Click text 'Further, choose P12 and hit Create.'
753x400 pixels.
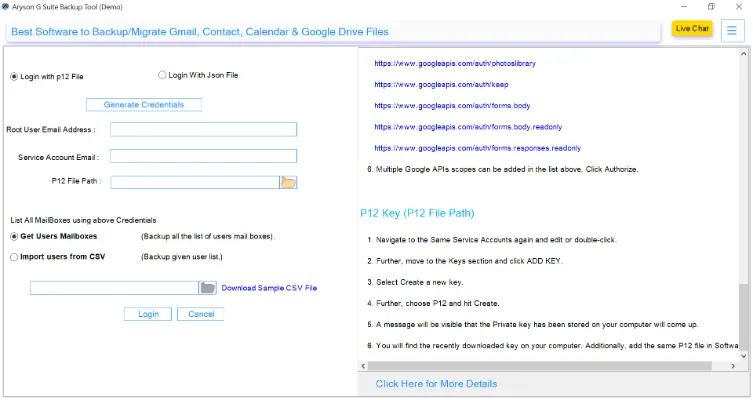437,303
